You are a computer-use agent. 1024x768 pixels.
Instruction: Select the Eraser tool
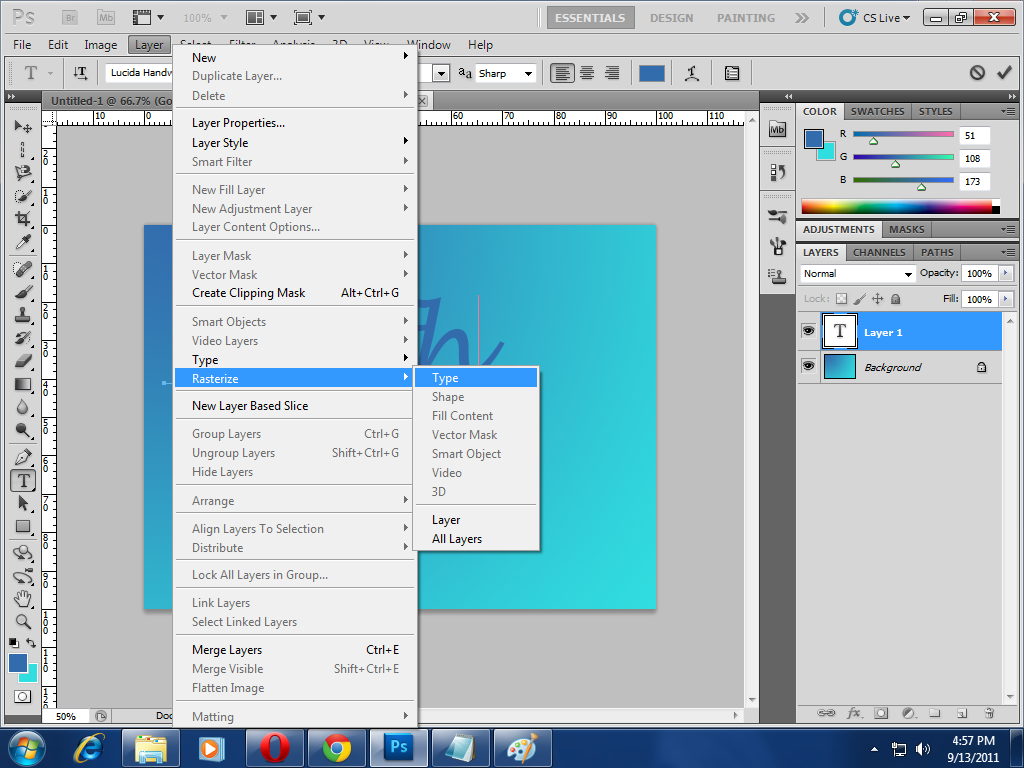point(24,360)
